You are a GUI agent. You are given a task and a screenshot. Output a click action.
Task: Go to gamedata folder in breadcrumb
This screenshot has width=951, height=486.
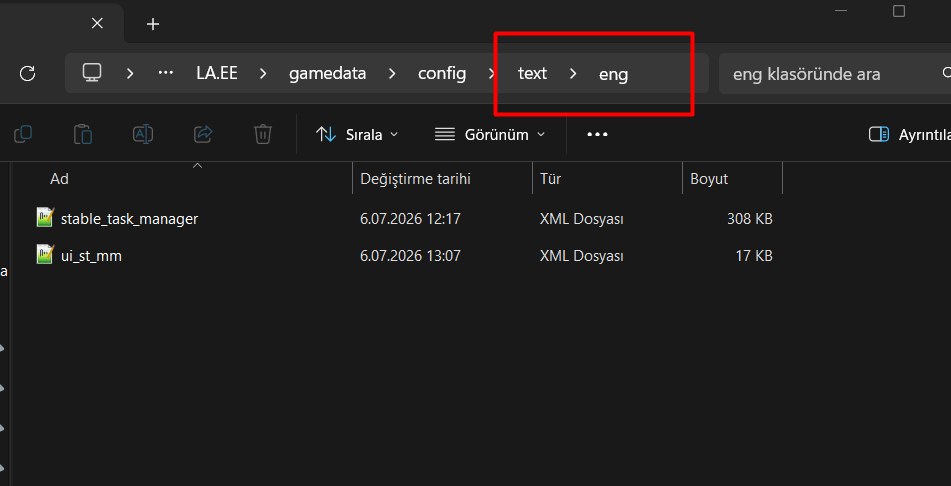(328, 73)
